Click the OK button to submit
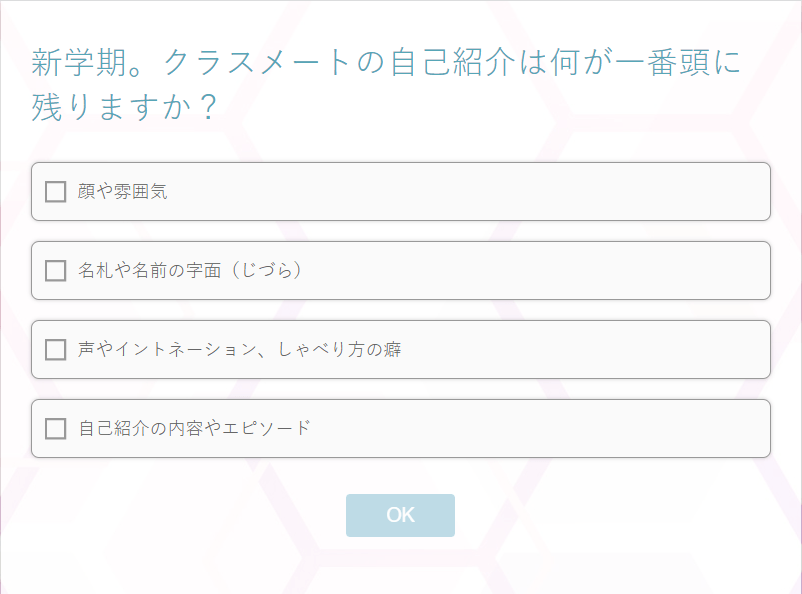Viewport: 802px width, 594px height. (x=400, y=515)
